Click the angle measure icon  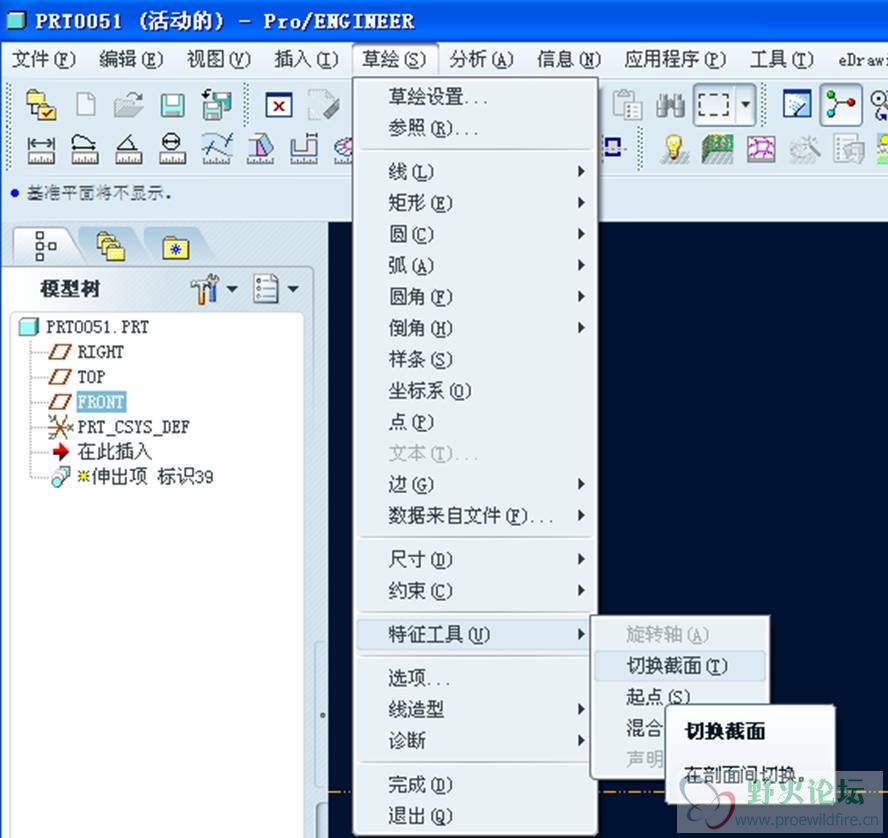click(129, 149)
